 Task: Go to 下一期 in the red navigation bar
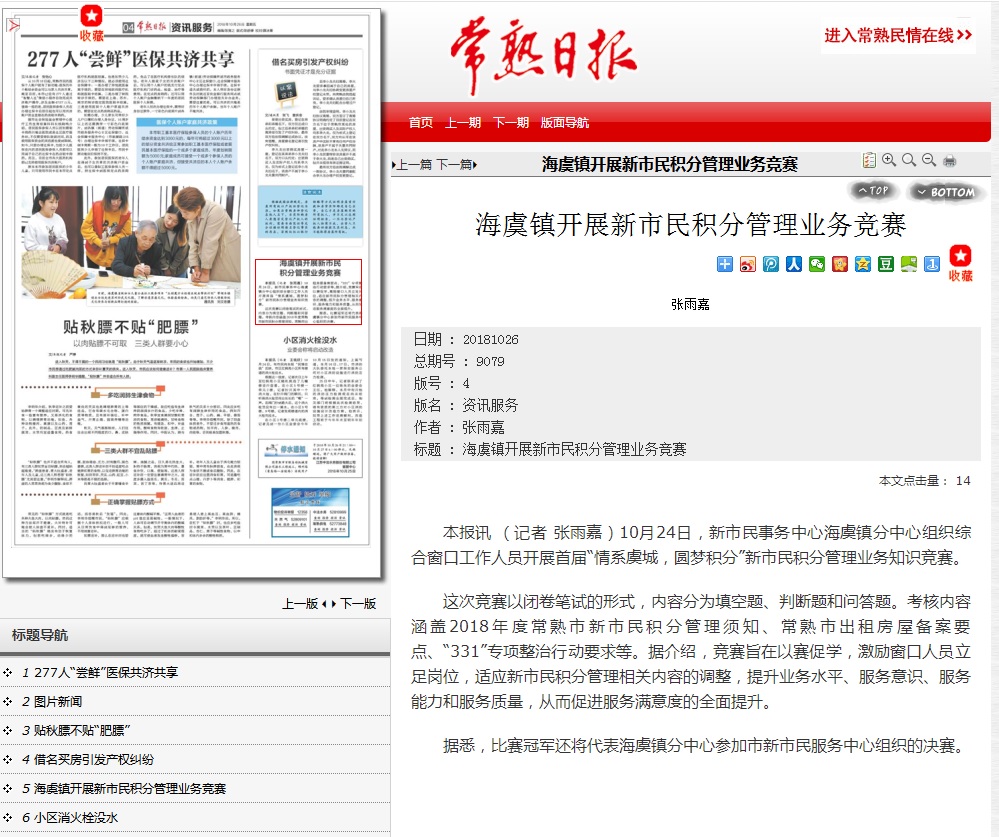point(511,122)
